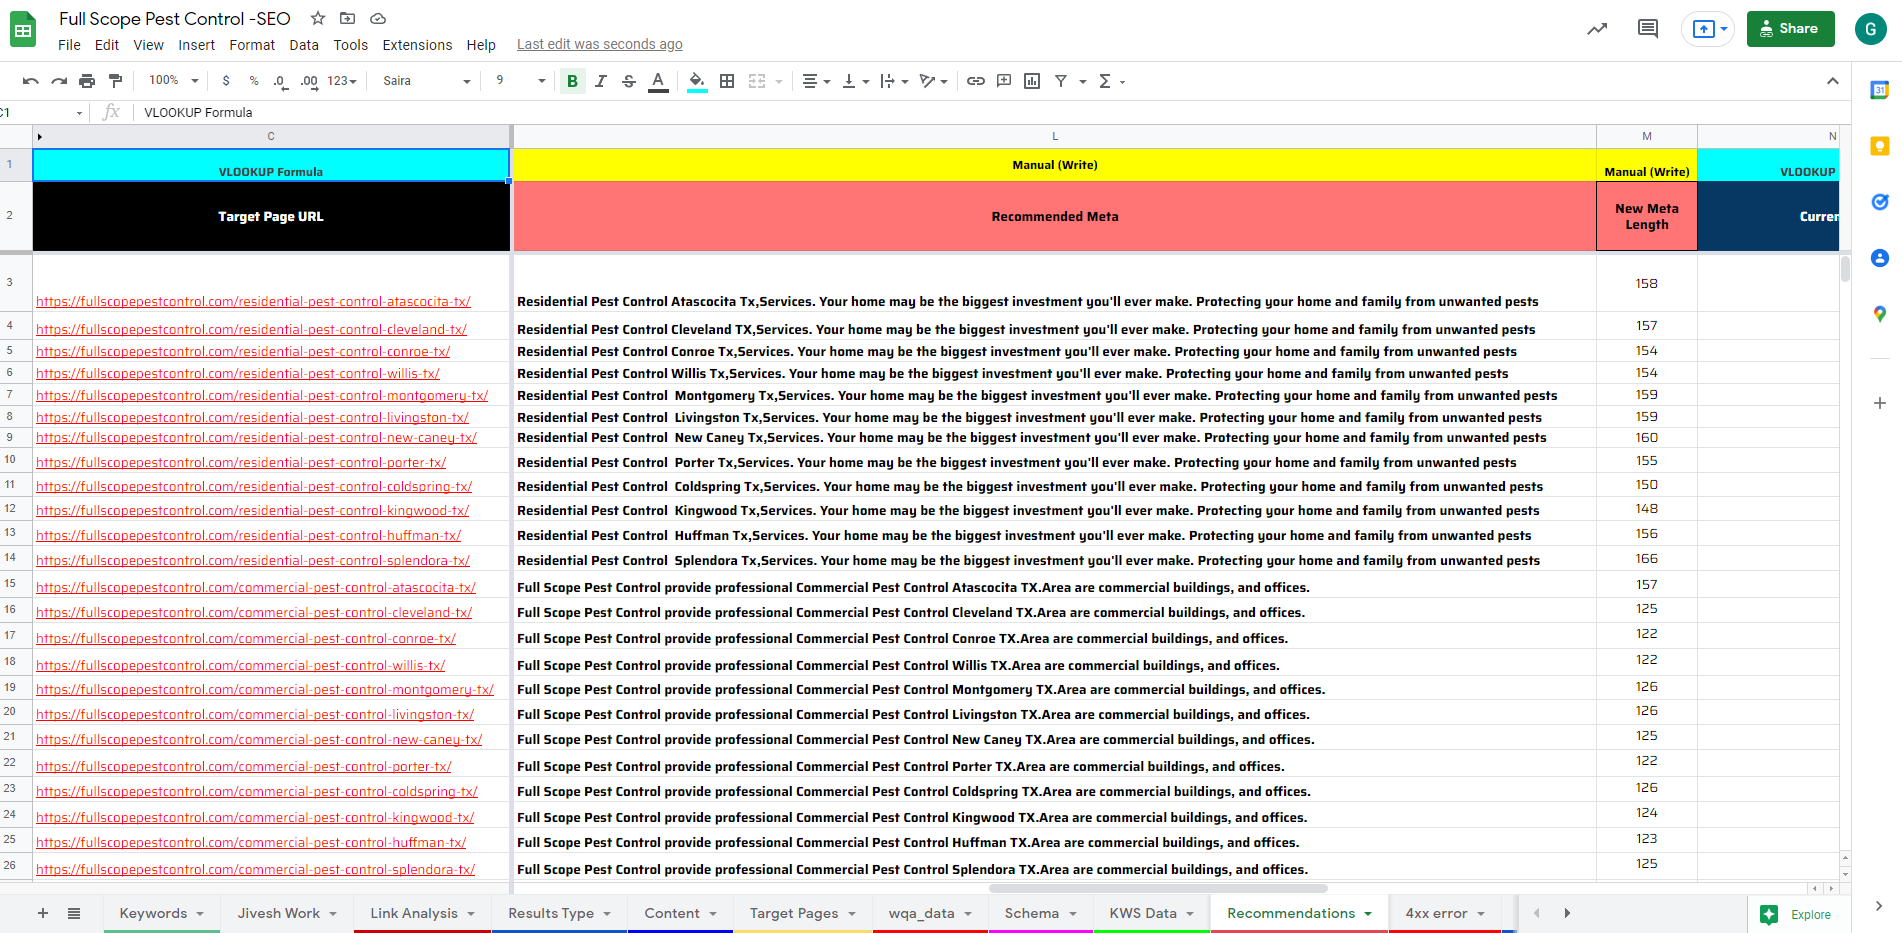The width and height of the screenshot is (1902, 933).
Task: Open 'Last edit was seconds ago' link
Action: coord(599,44)
